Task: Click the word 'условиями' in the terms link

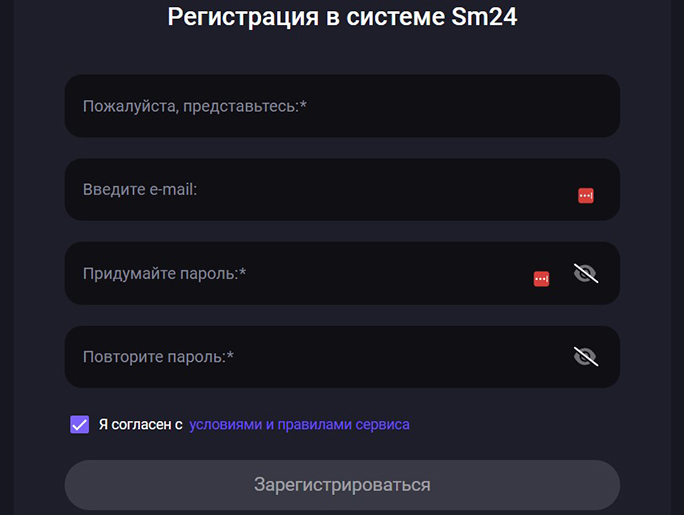Action: [225, 424]
